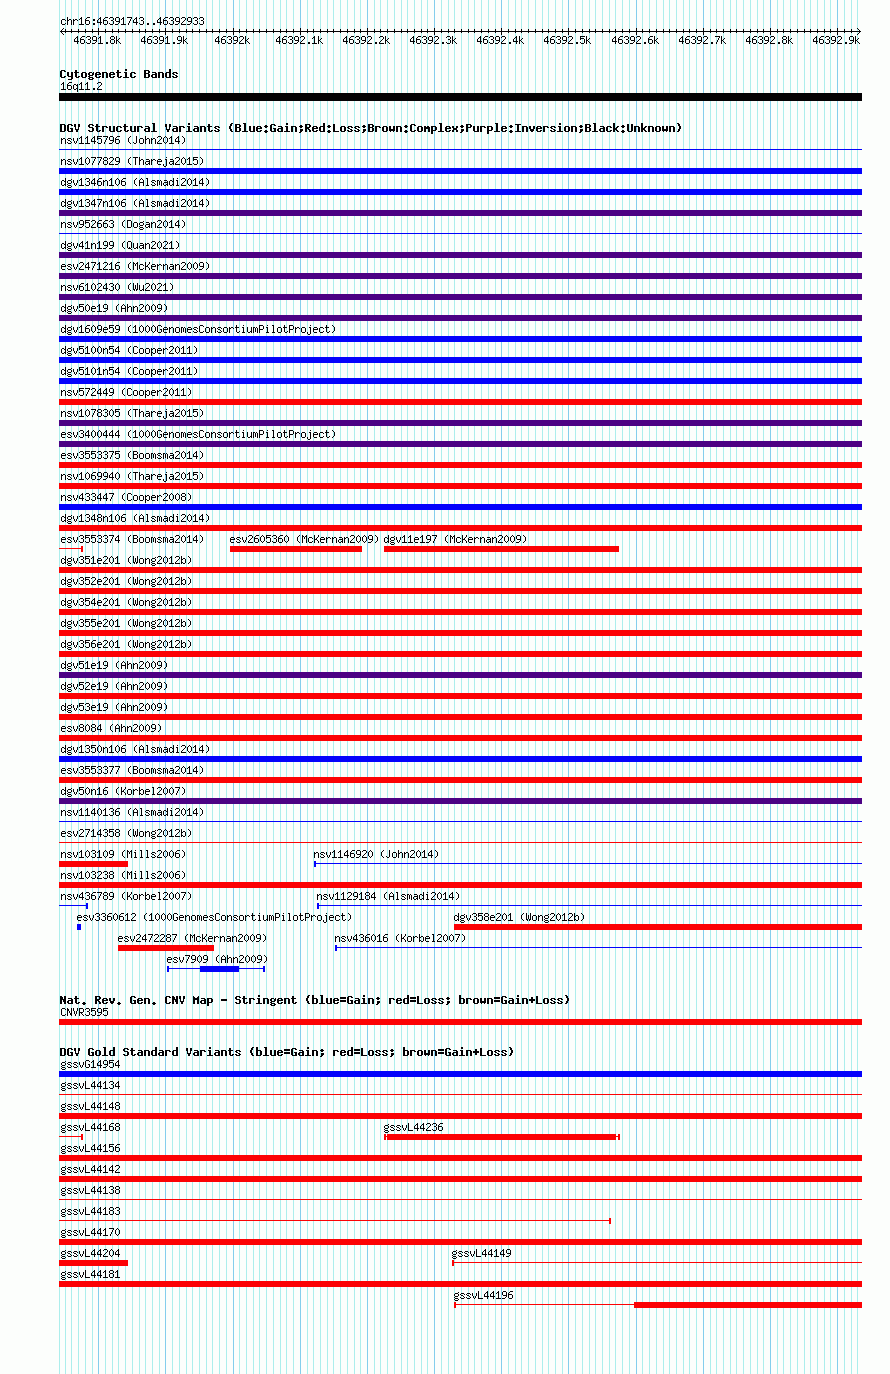
Task: Click esv3360612 (1000GenomesConsortiumPilotProject) label
Action: [x=214, y=917]
